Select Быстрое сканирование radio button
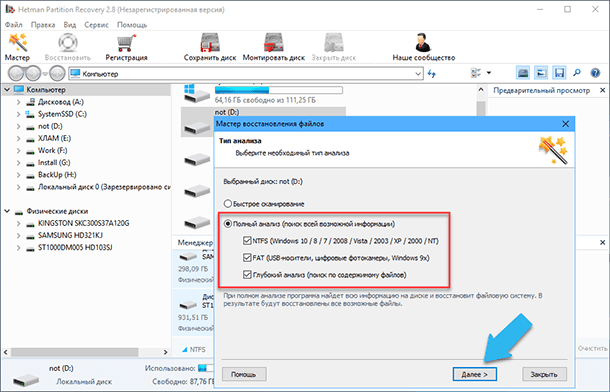 pos(228,203)
